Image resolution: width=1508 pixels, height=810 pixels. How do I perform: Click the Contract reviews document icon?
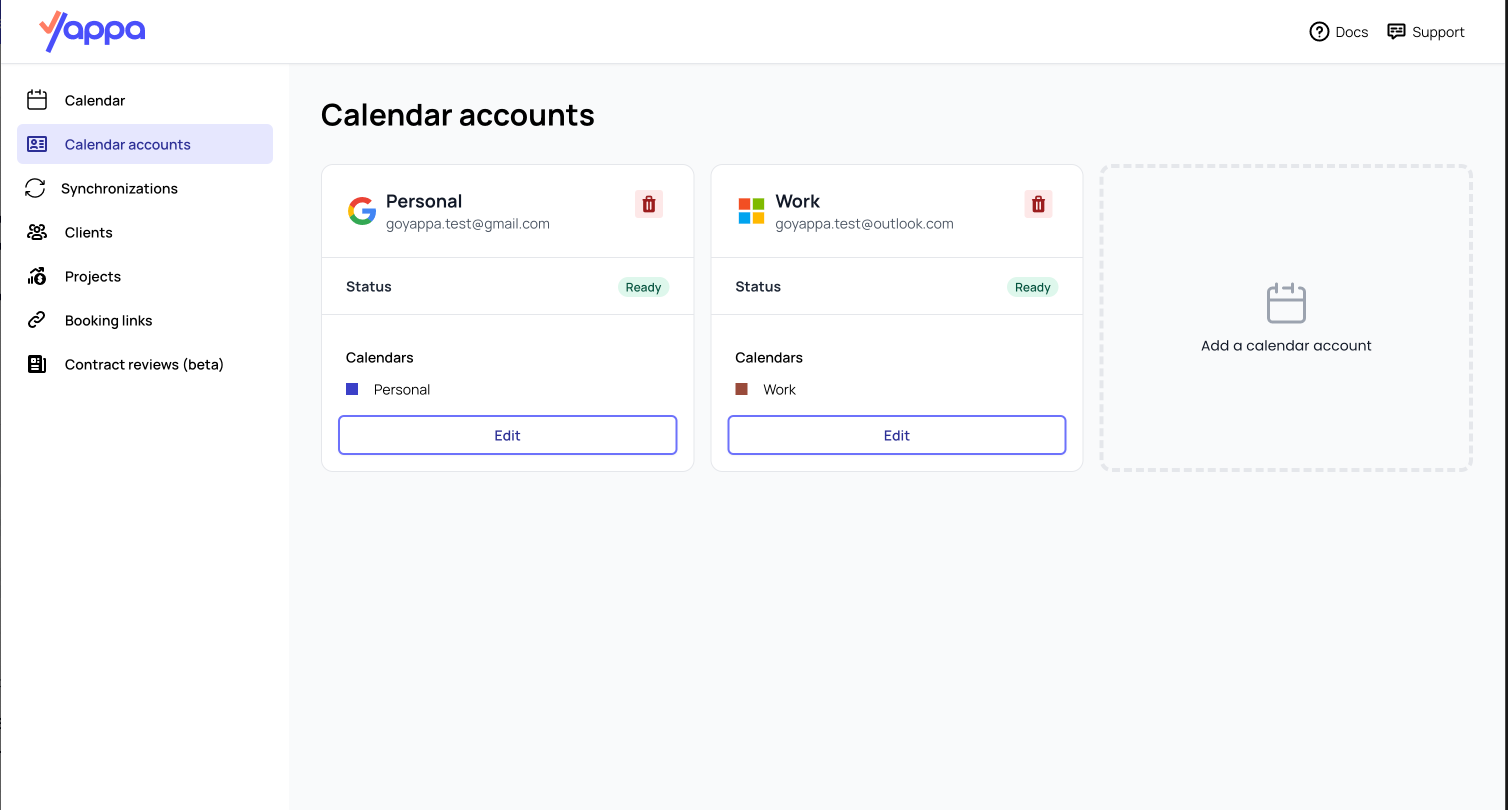tap(37, 364)
